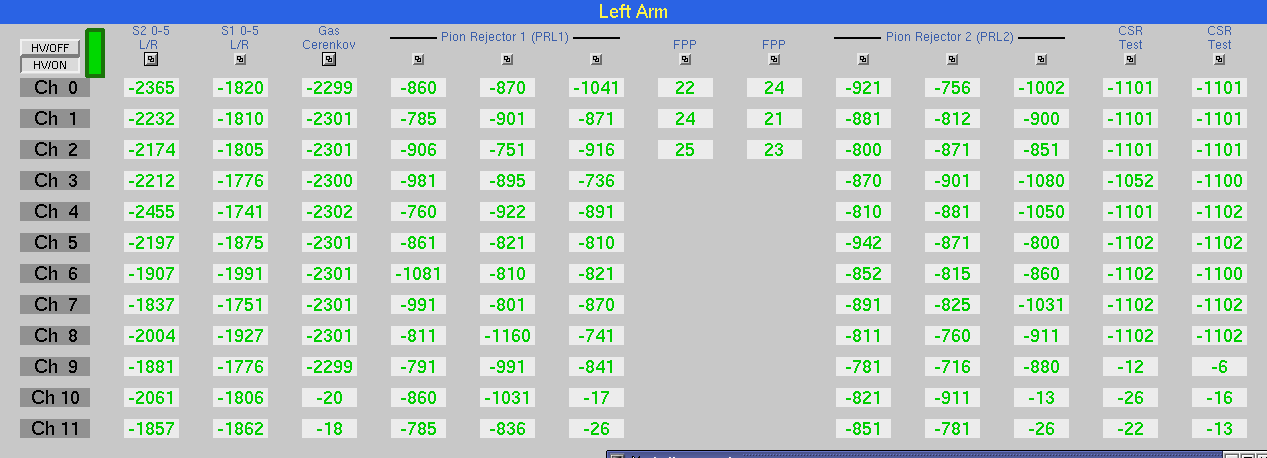The image size is (1267, 458).
Task: Click the HV/ON button
Action: (x=49, y=65)
